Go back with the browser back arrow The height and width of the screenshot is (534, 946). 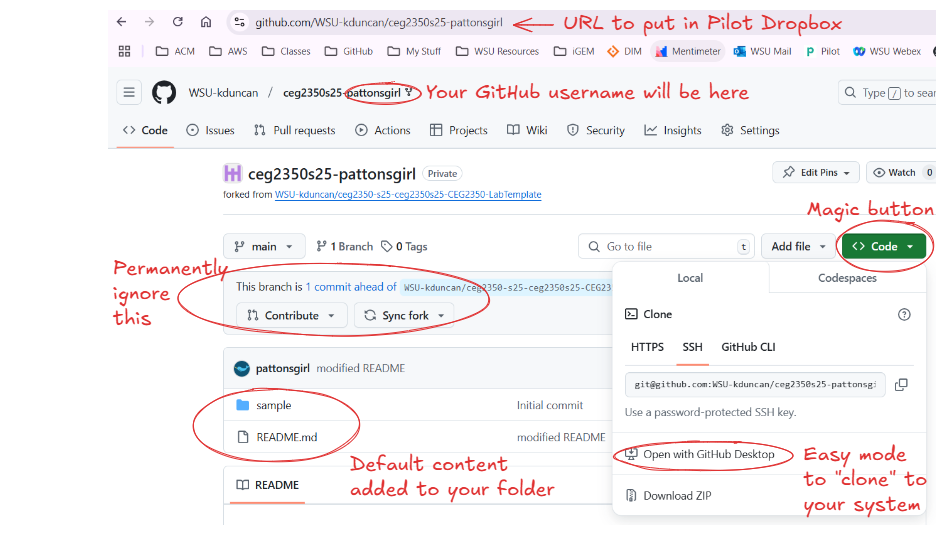(x=121, y=22)
